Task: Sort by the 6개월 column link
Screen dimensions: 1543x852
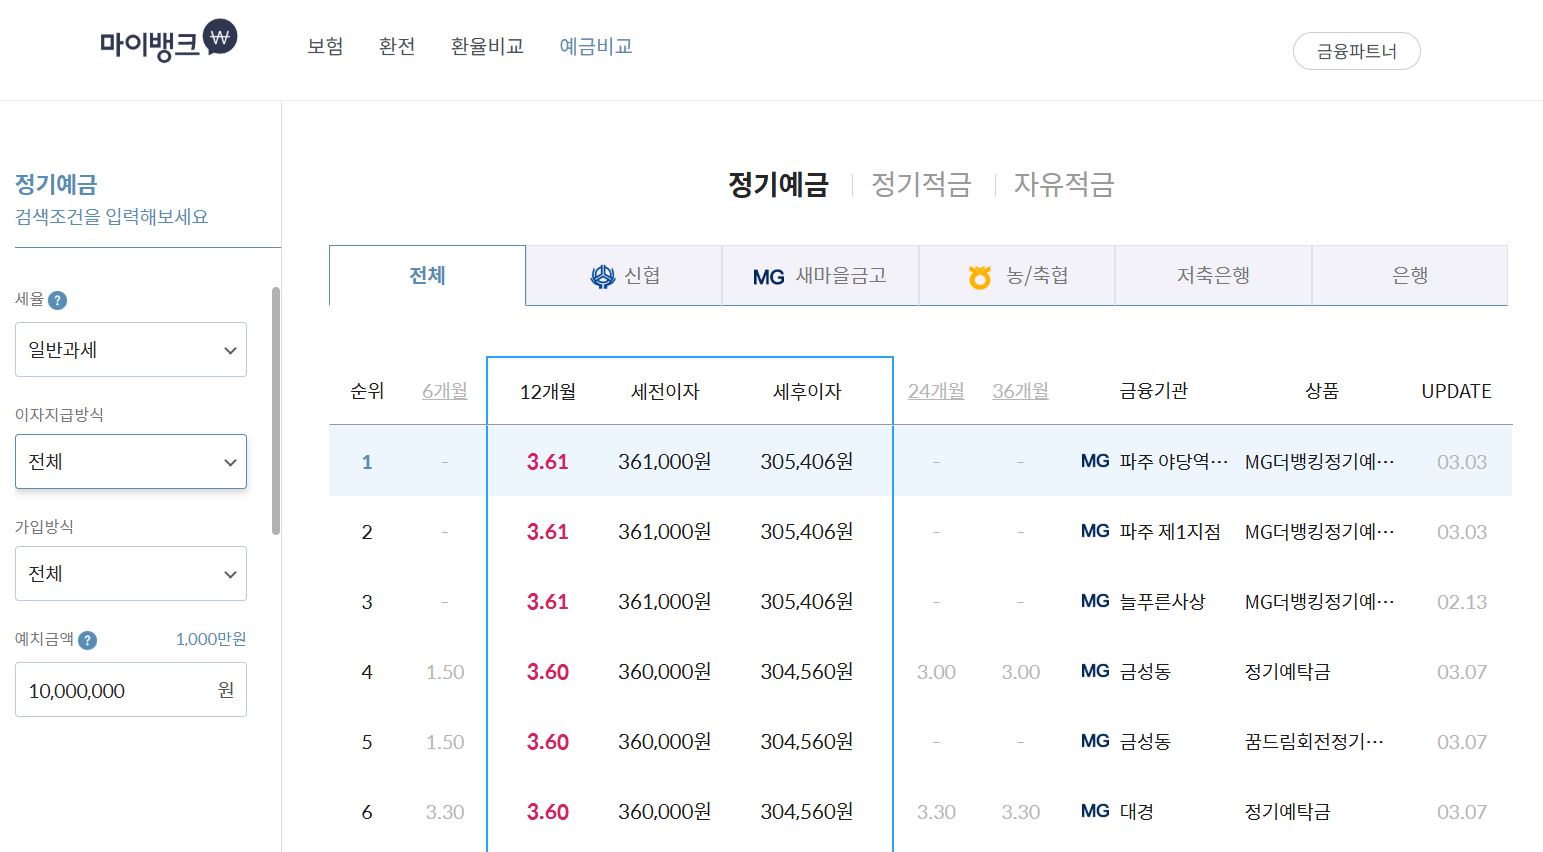Action: point(445,391)
